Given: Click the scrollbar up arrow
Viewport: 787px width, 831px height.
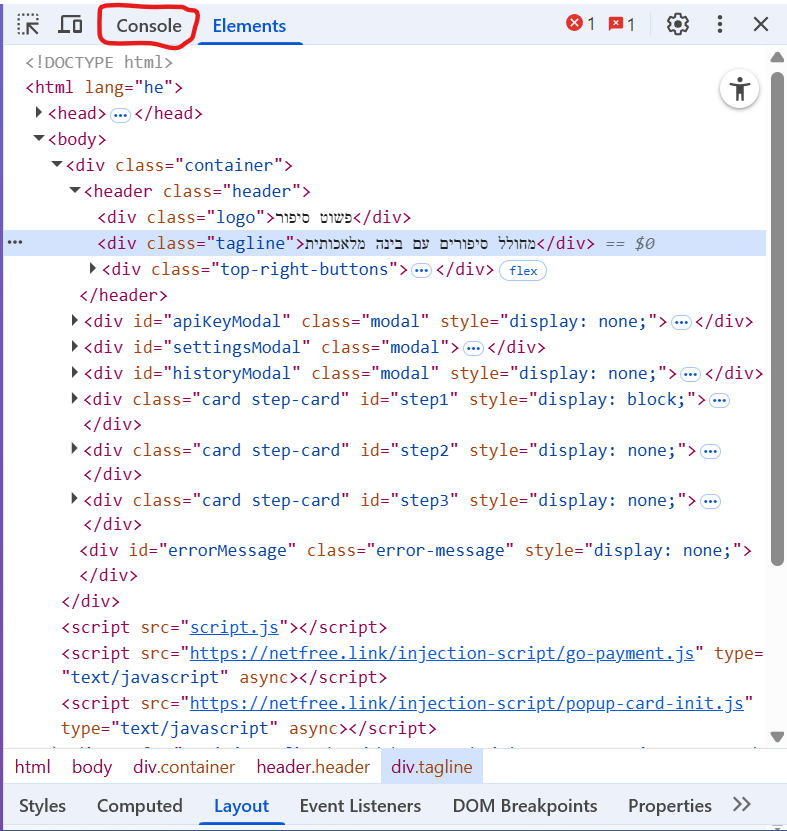Looking at the screenshot, I should pos(777,57).
